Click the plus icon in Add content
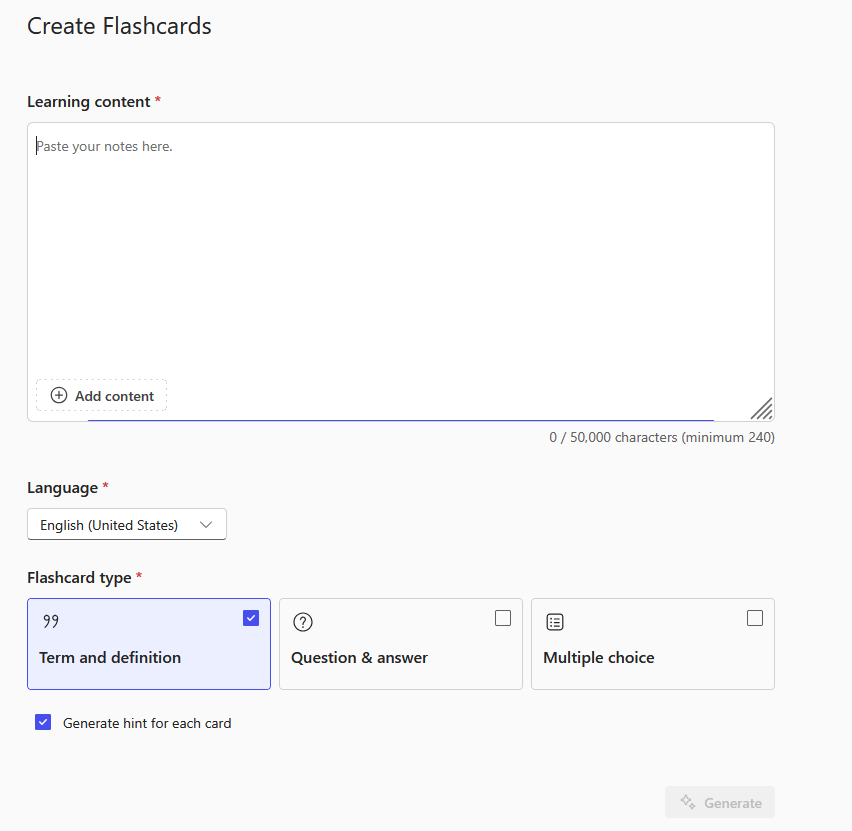This screenshot has width=852, height=831. [59, 395]
